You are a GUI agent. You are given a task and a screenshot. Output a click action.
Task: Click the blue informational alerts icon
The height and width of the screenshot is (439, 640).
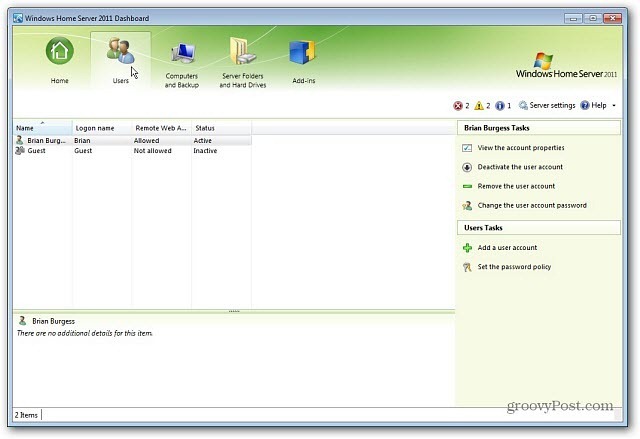click(502, 105)
